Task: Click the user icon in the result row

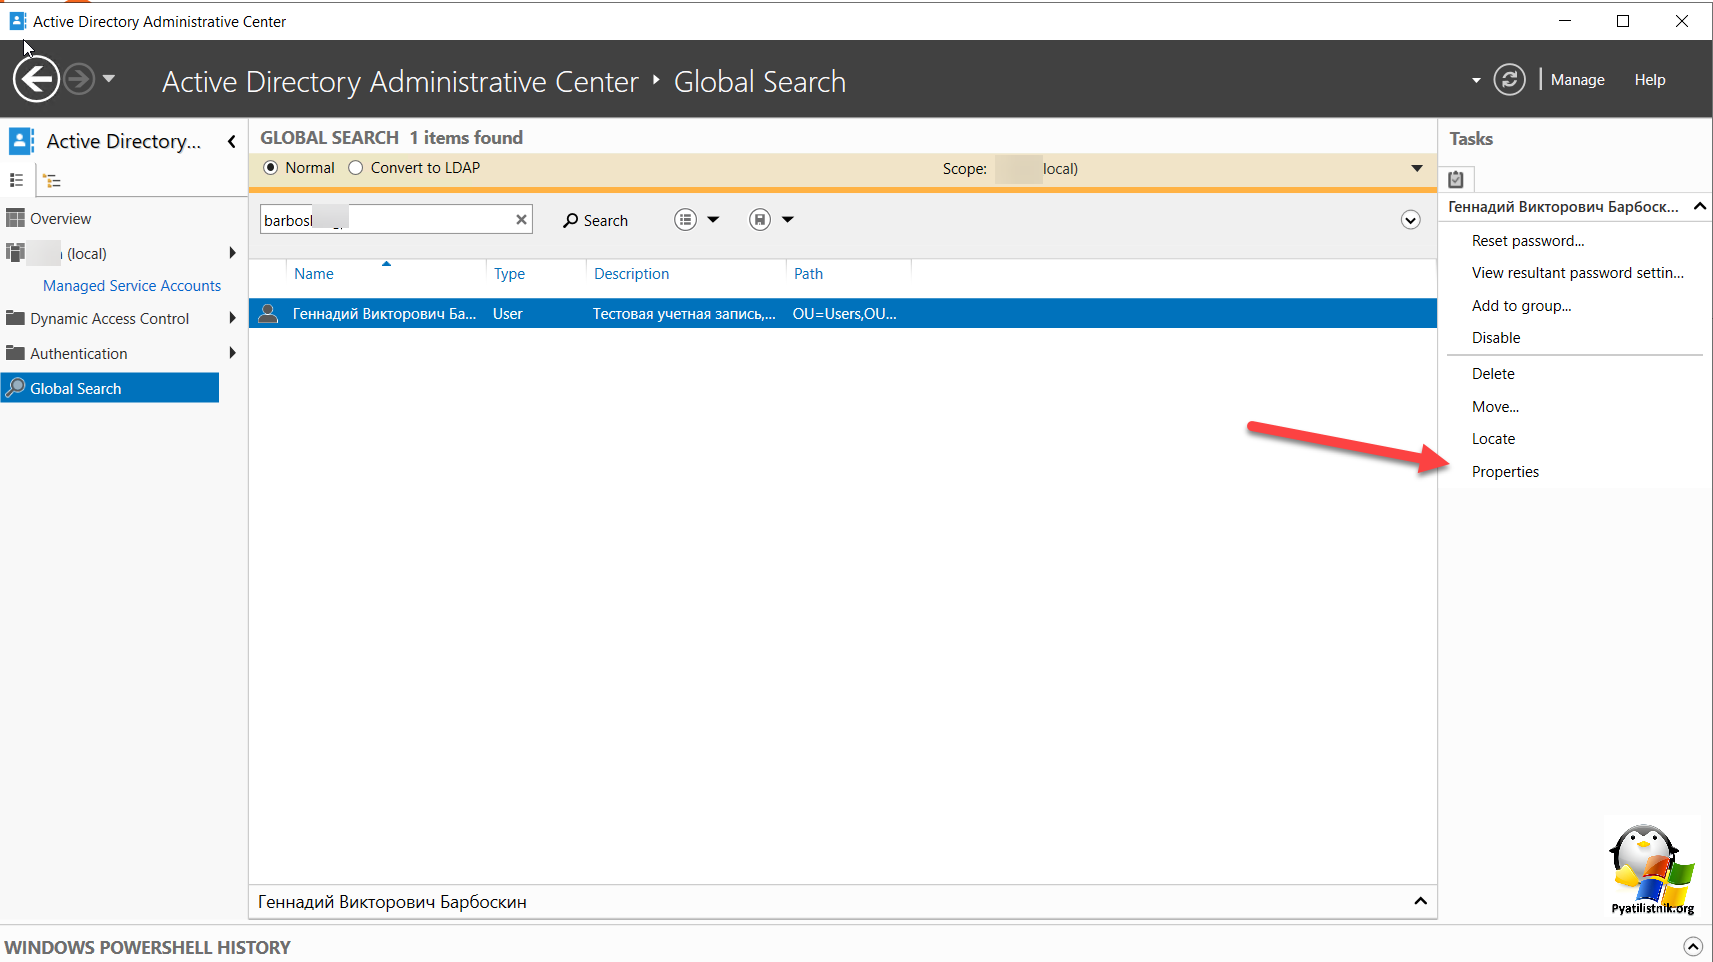Action: click(268, 313)
